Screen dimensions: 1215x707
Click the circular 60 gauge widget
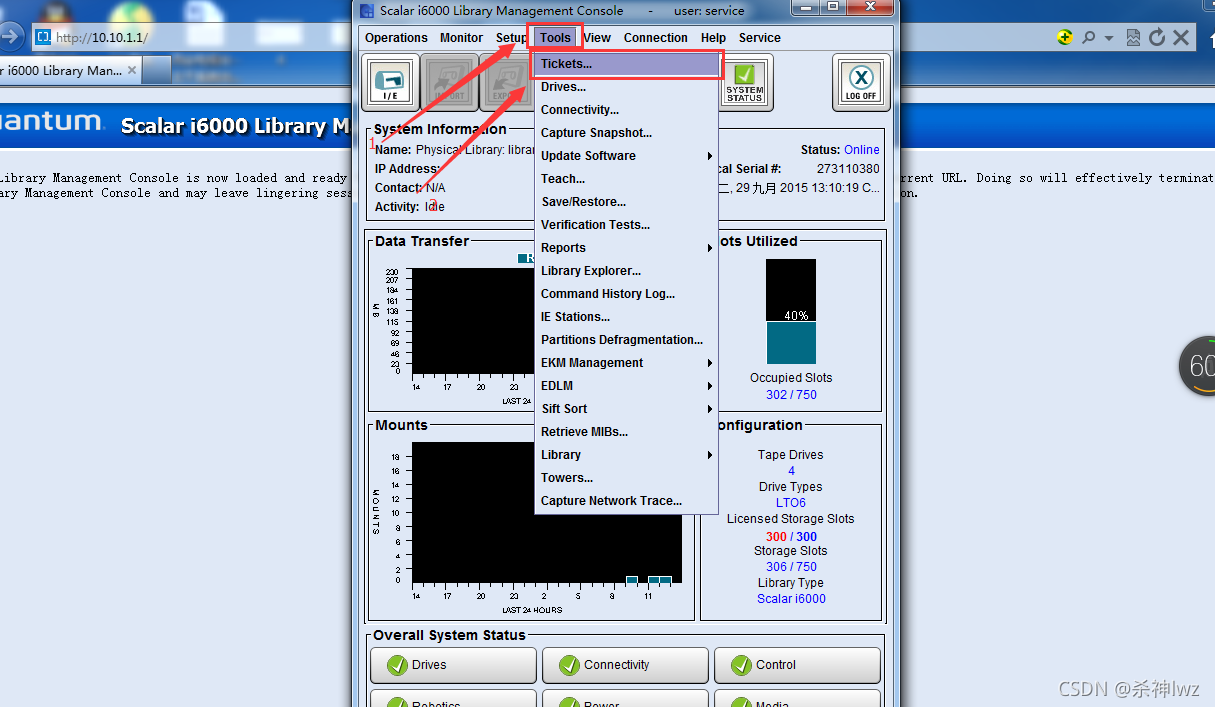tap(1199, 366)
